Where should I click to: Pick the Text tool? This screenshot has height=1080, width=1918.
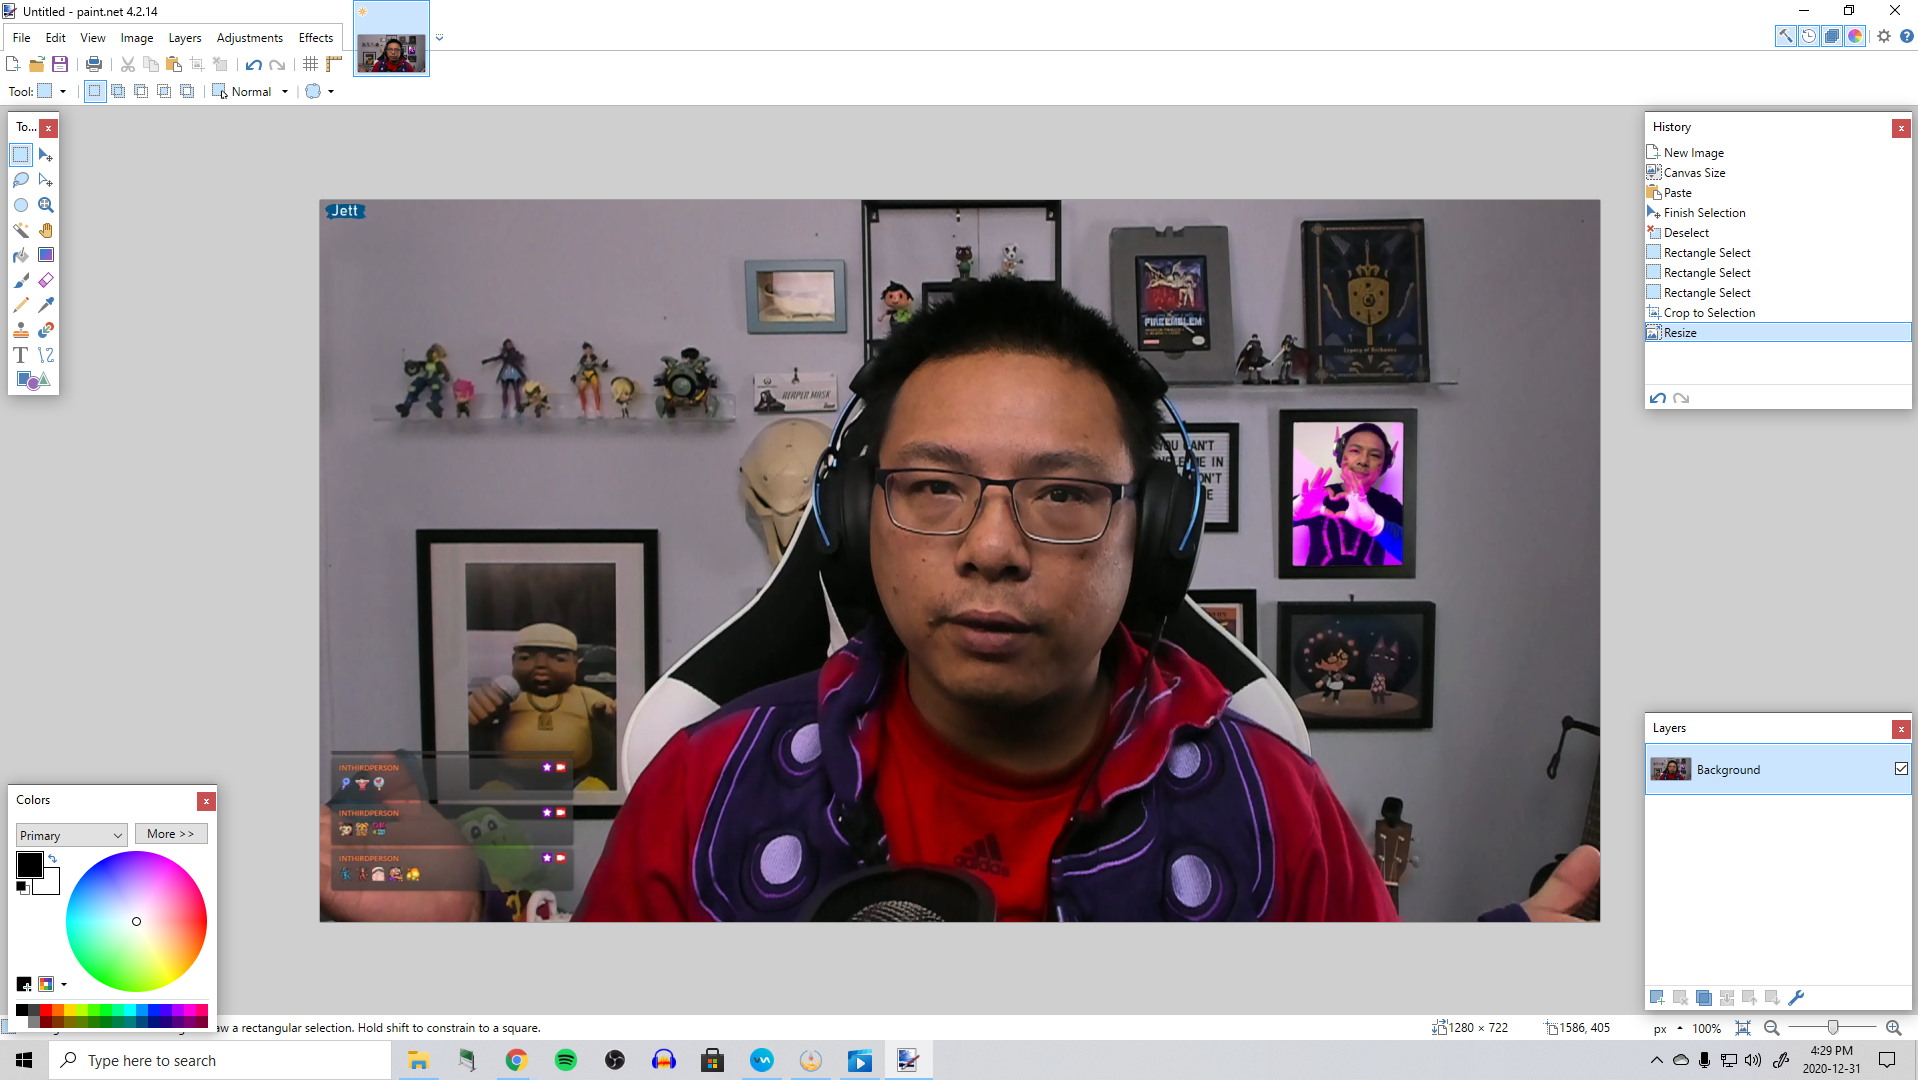coord(21,355)
